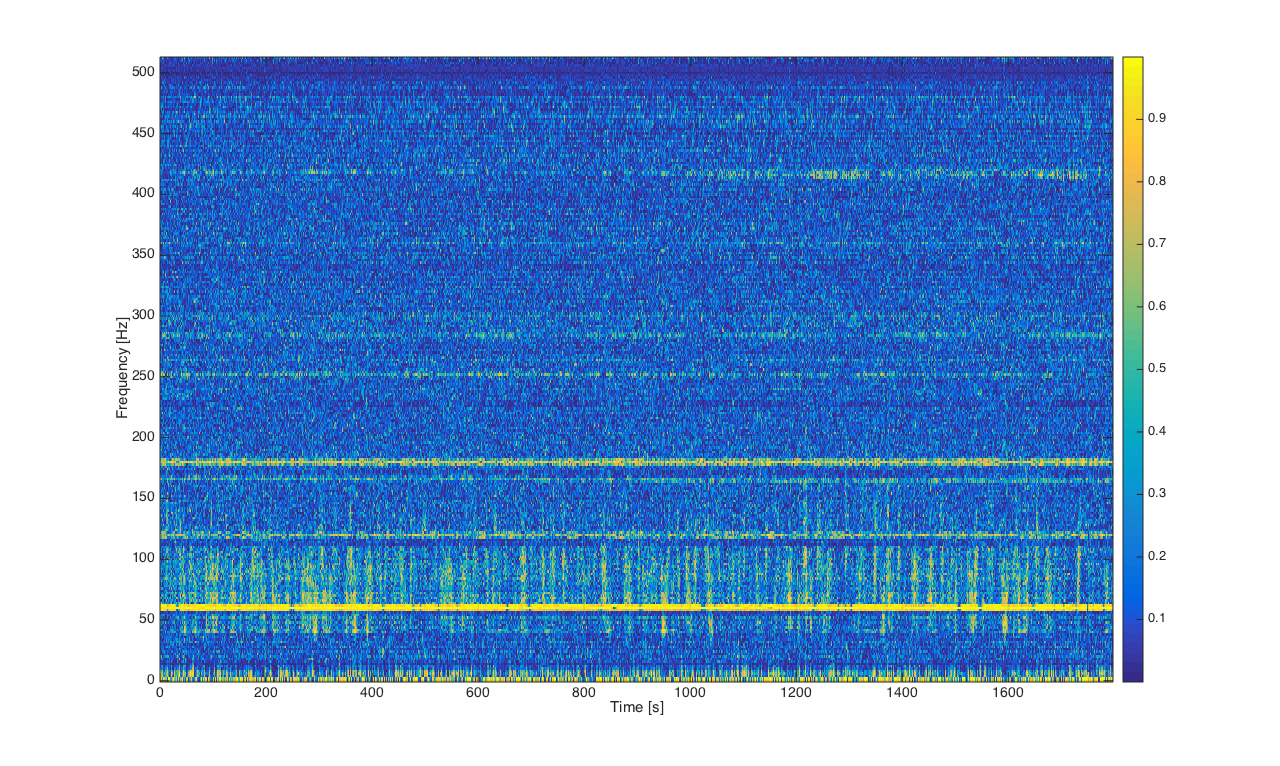1280x766 pixels.
Task: Click x-axis tick label 1600
Action: pyautogui.click(x=1007, y=693)
